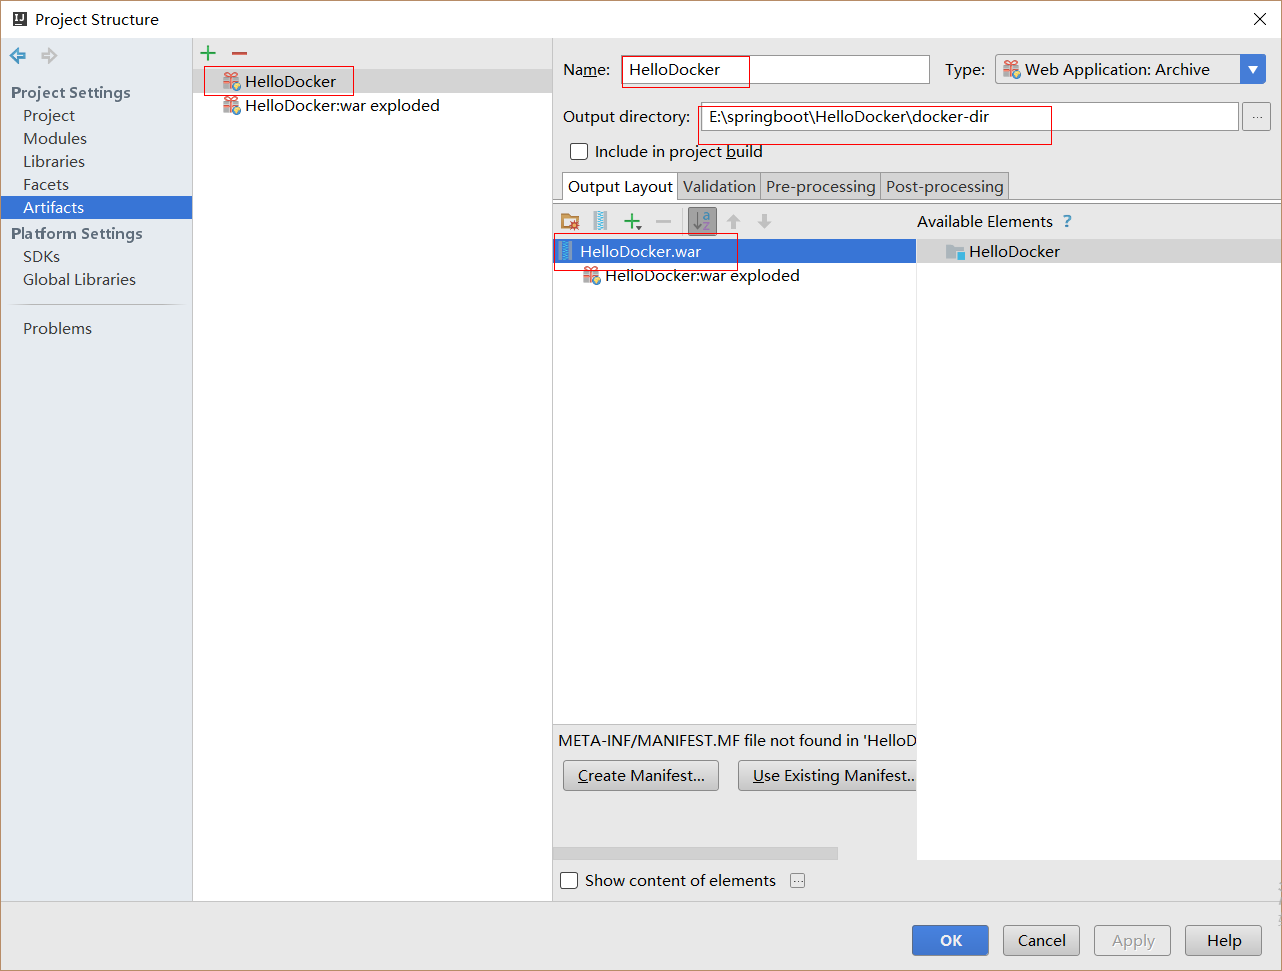
Task: Switch to the Post-processing tab
Action: click(x=945, y=186)
